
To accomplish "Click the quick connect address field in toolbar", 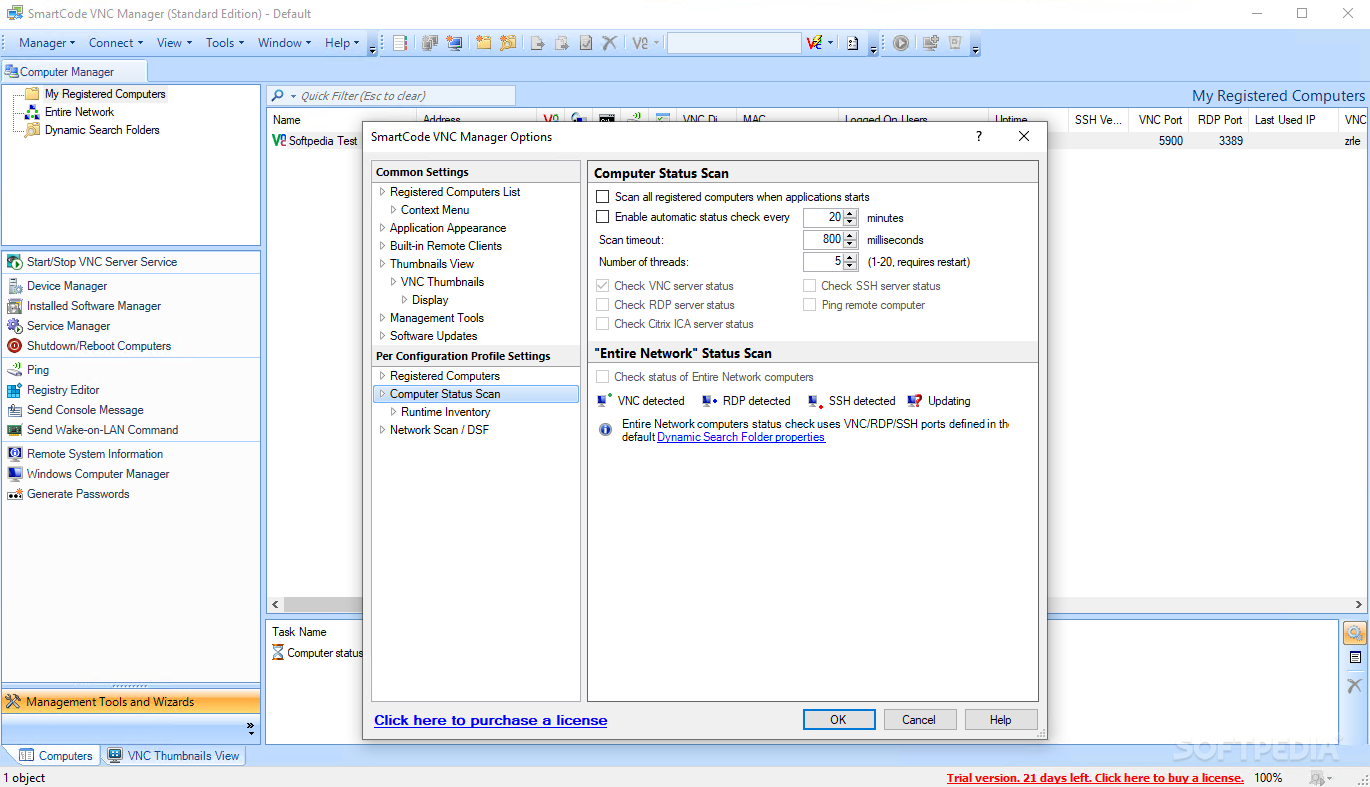I will click(x=734, y=43).
